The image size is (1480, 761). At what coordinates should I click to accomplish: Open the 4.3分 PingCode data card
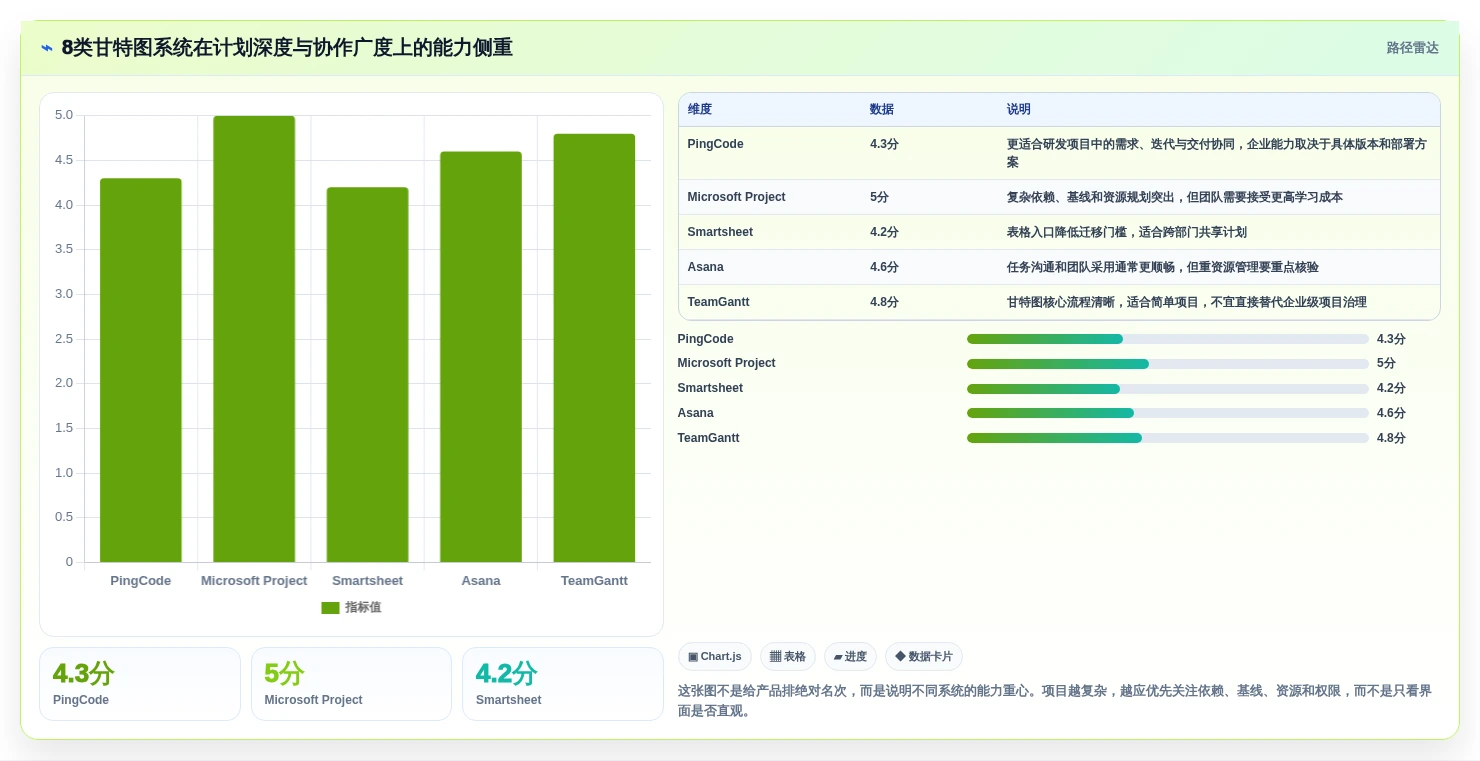140,684
